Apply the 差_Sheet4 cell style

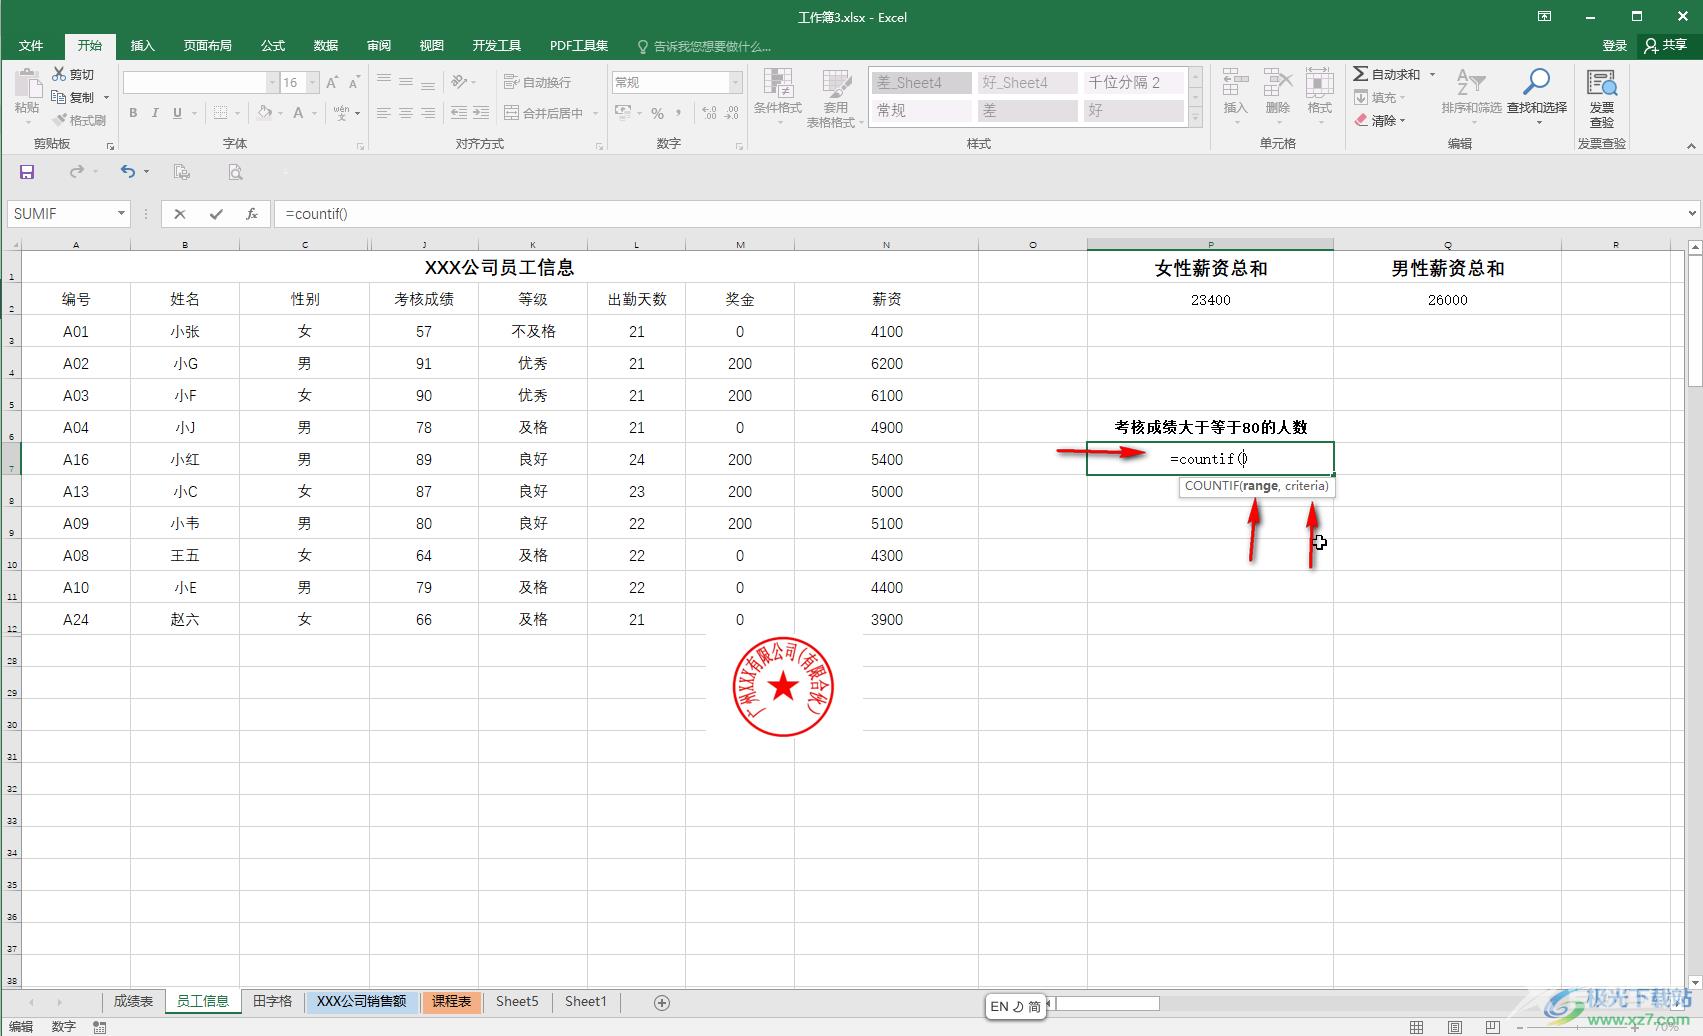click(x=922, y=82)
